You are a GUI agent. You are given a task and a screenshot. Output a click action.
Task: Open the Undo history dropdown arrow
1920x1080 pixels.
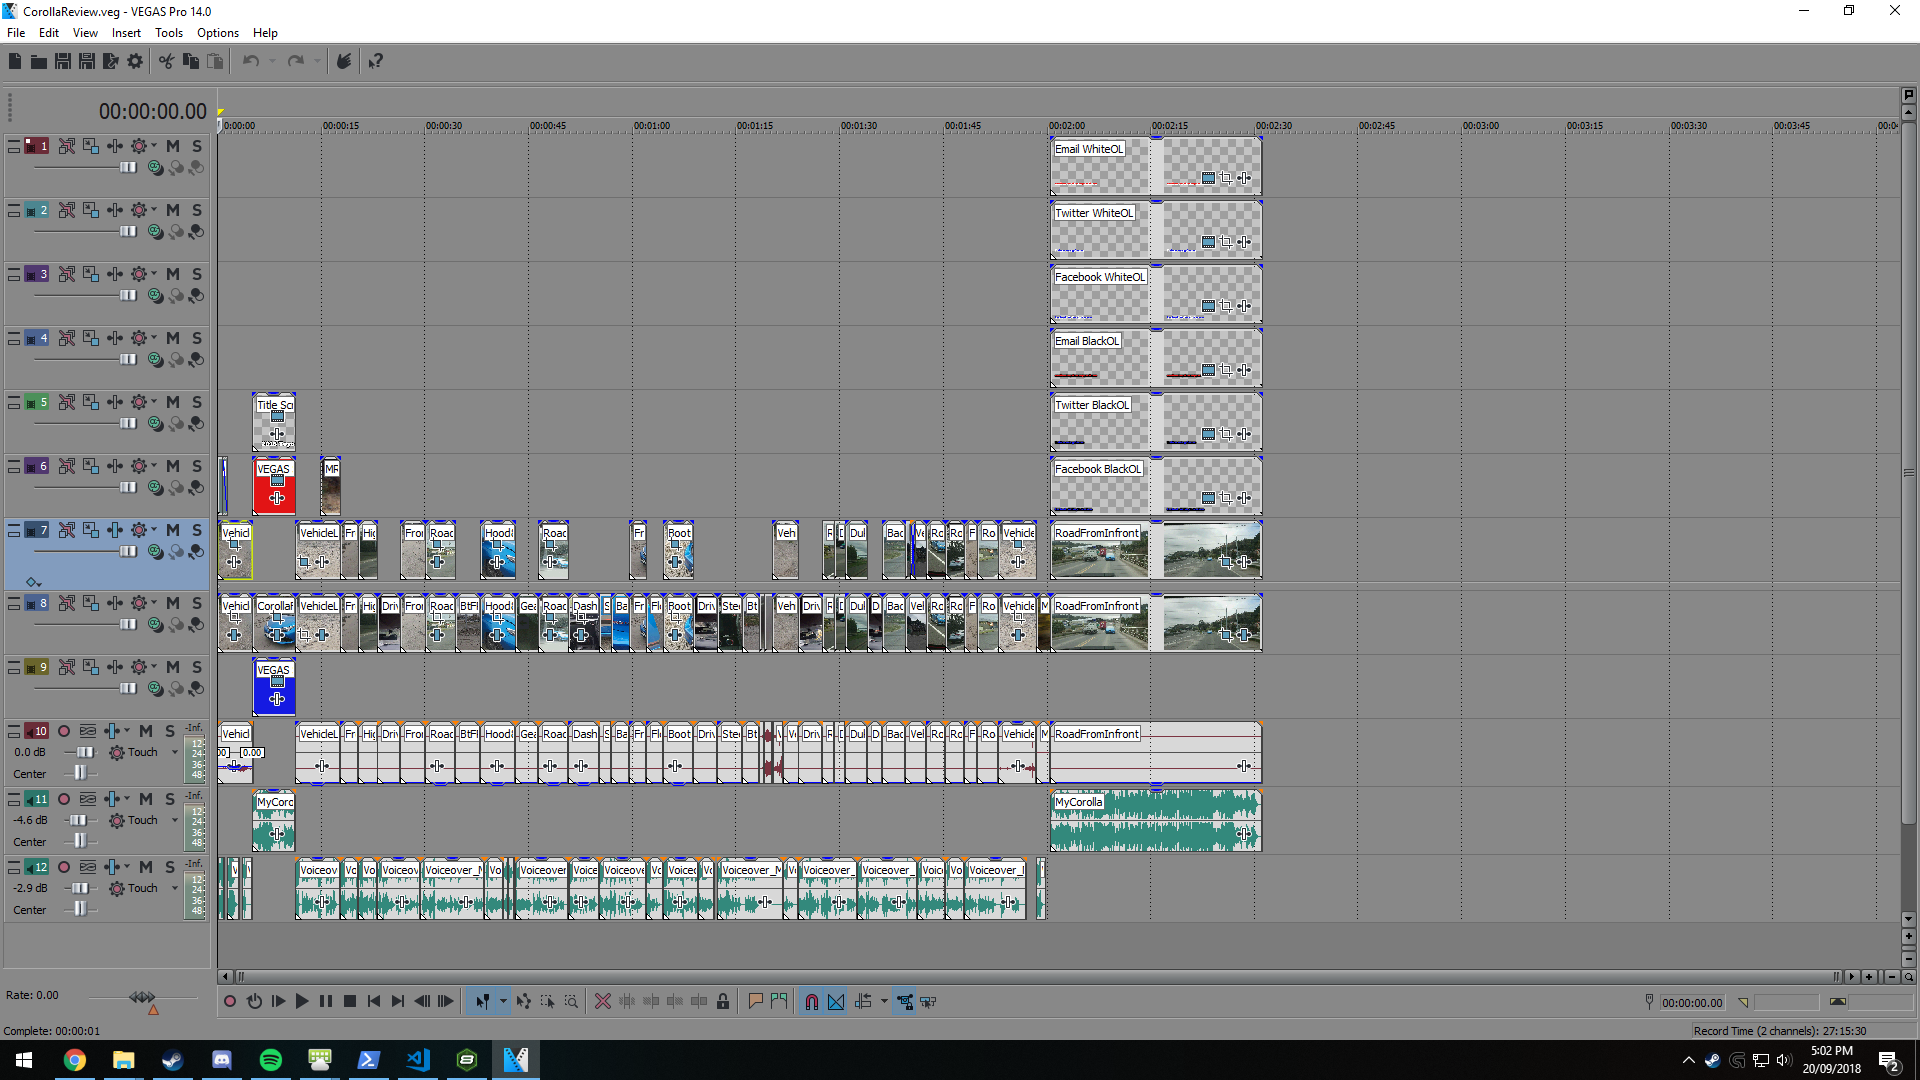click(x=272, y=61)
